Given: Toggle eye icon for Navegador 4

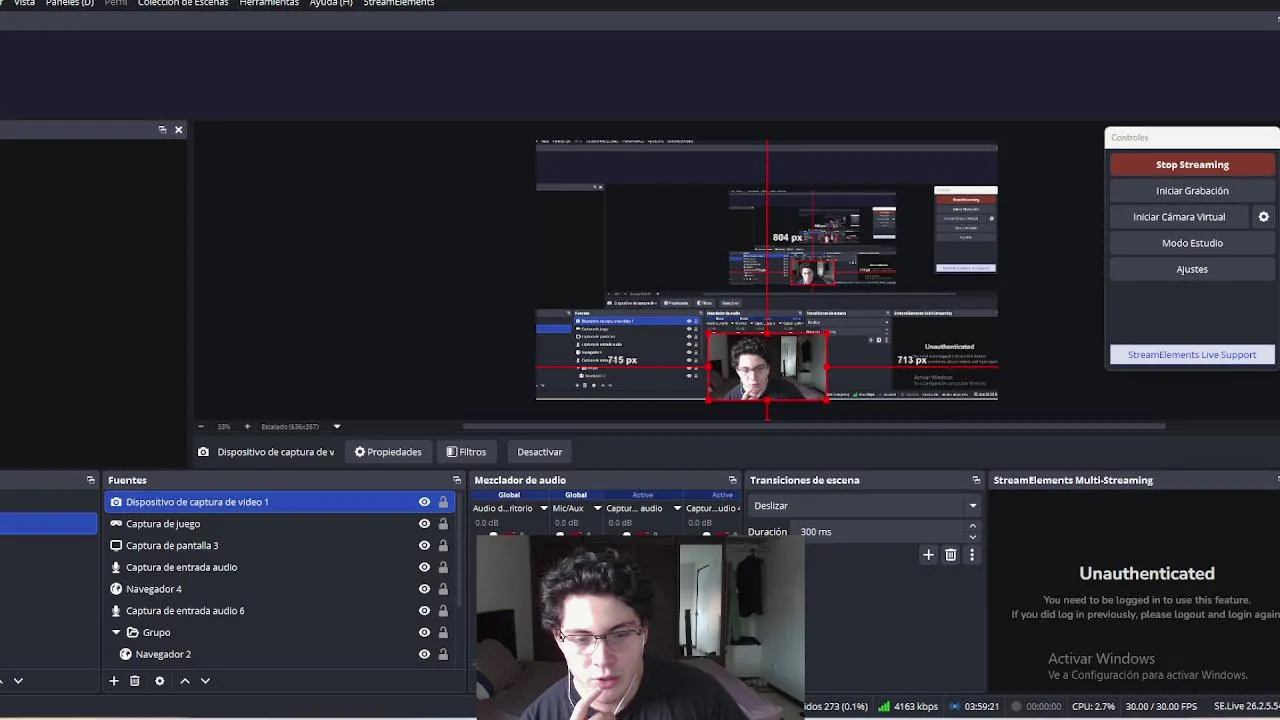Looking at the screenshot, I should click(x=424, y=589).
